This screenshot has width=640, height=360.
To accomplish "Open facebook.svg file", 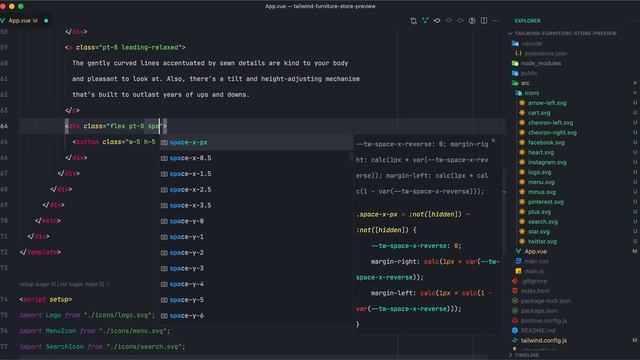I will coord(546,142).
